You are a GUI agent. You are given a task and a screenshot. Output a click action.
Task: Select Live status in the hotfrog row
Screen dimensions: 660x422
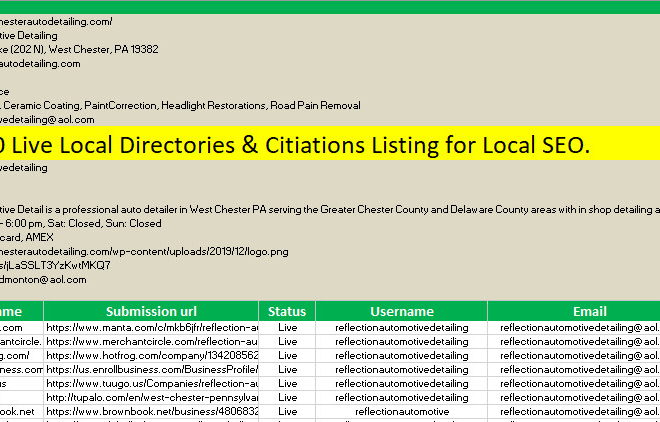point(287,356)
